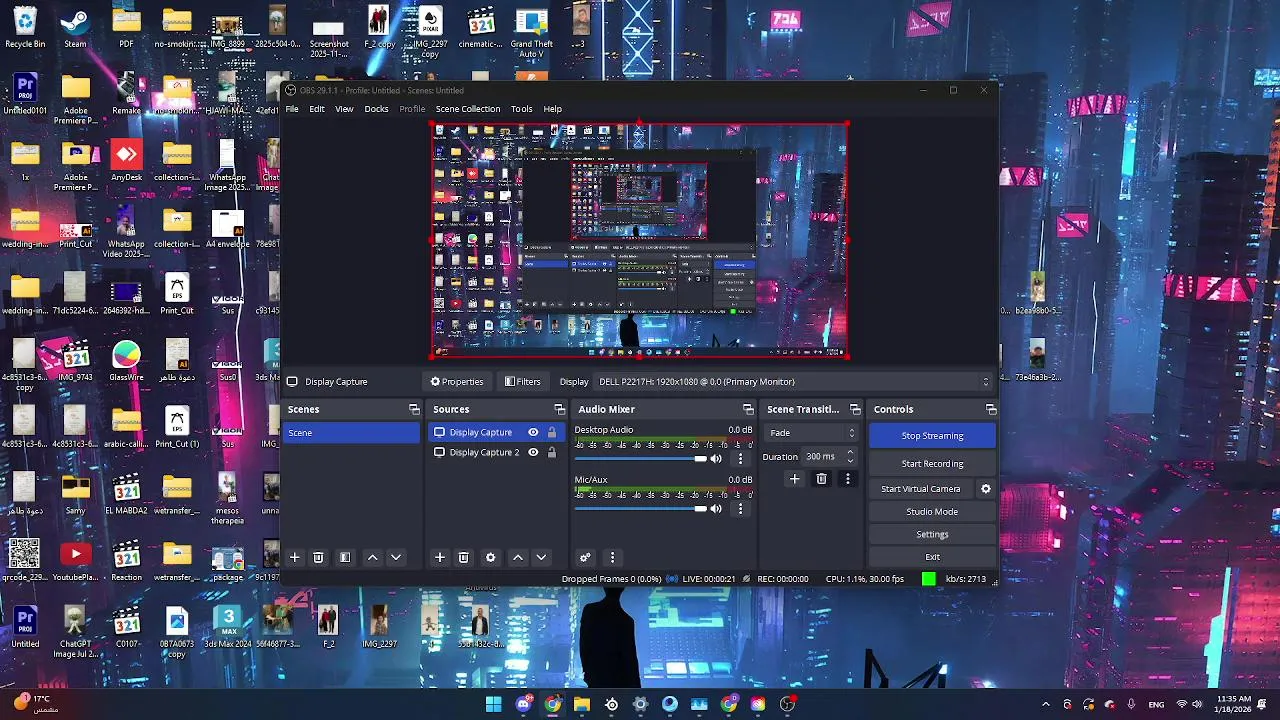This screenshot has height=720, width=1280.
Task: Mute Desktop Audio speaker icon
Action: click(x=716, y=459)
